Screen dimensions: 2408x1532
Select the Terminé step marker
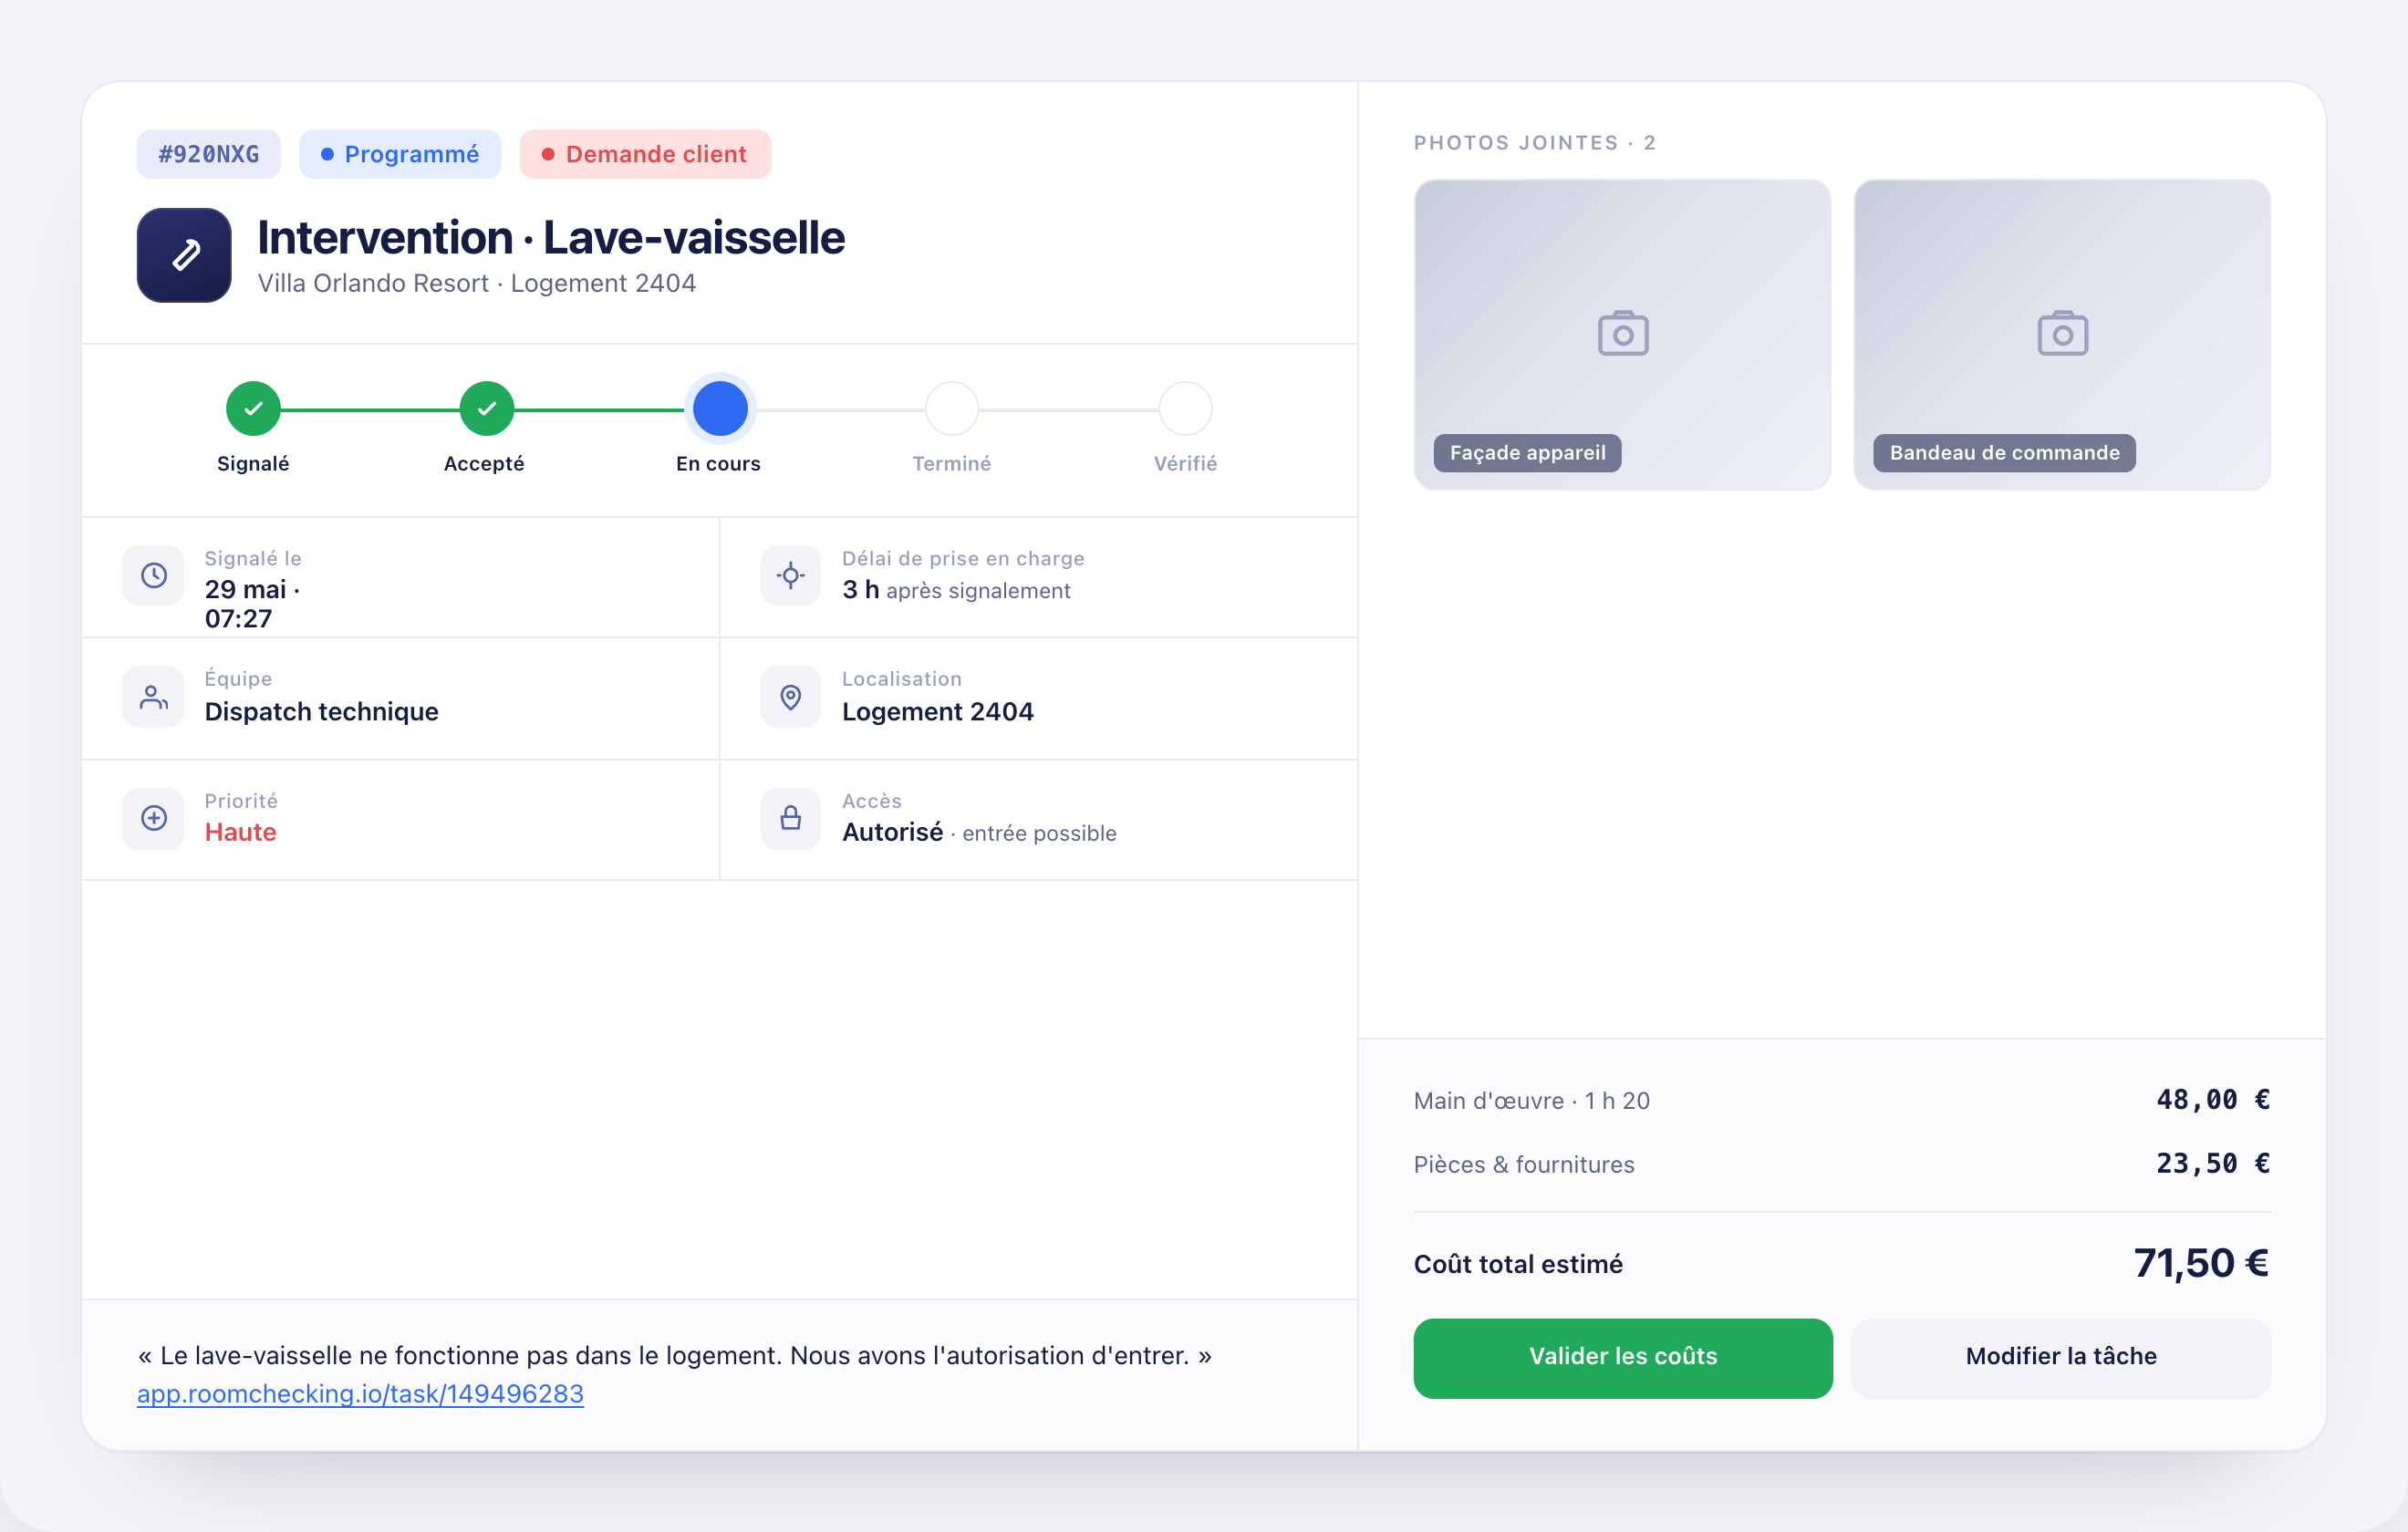pos(952,408)
